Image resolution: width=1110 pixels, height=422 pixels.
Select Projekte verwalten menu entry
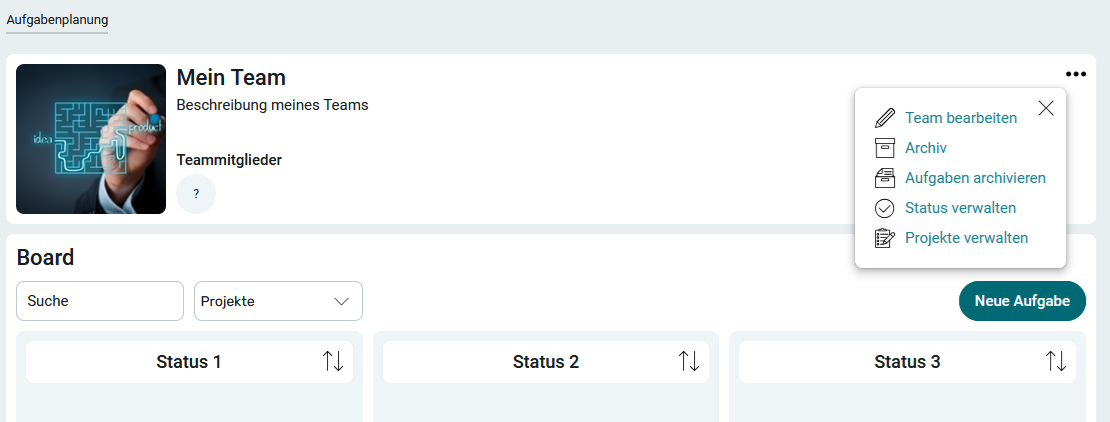[x=966, y=238]
